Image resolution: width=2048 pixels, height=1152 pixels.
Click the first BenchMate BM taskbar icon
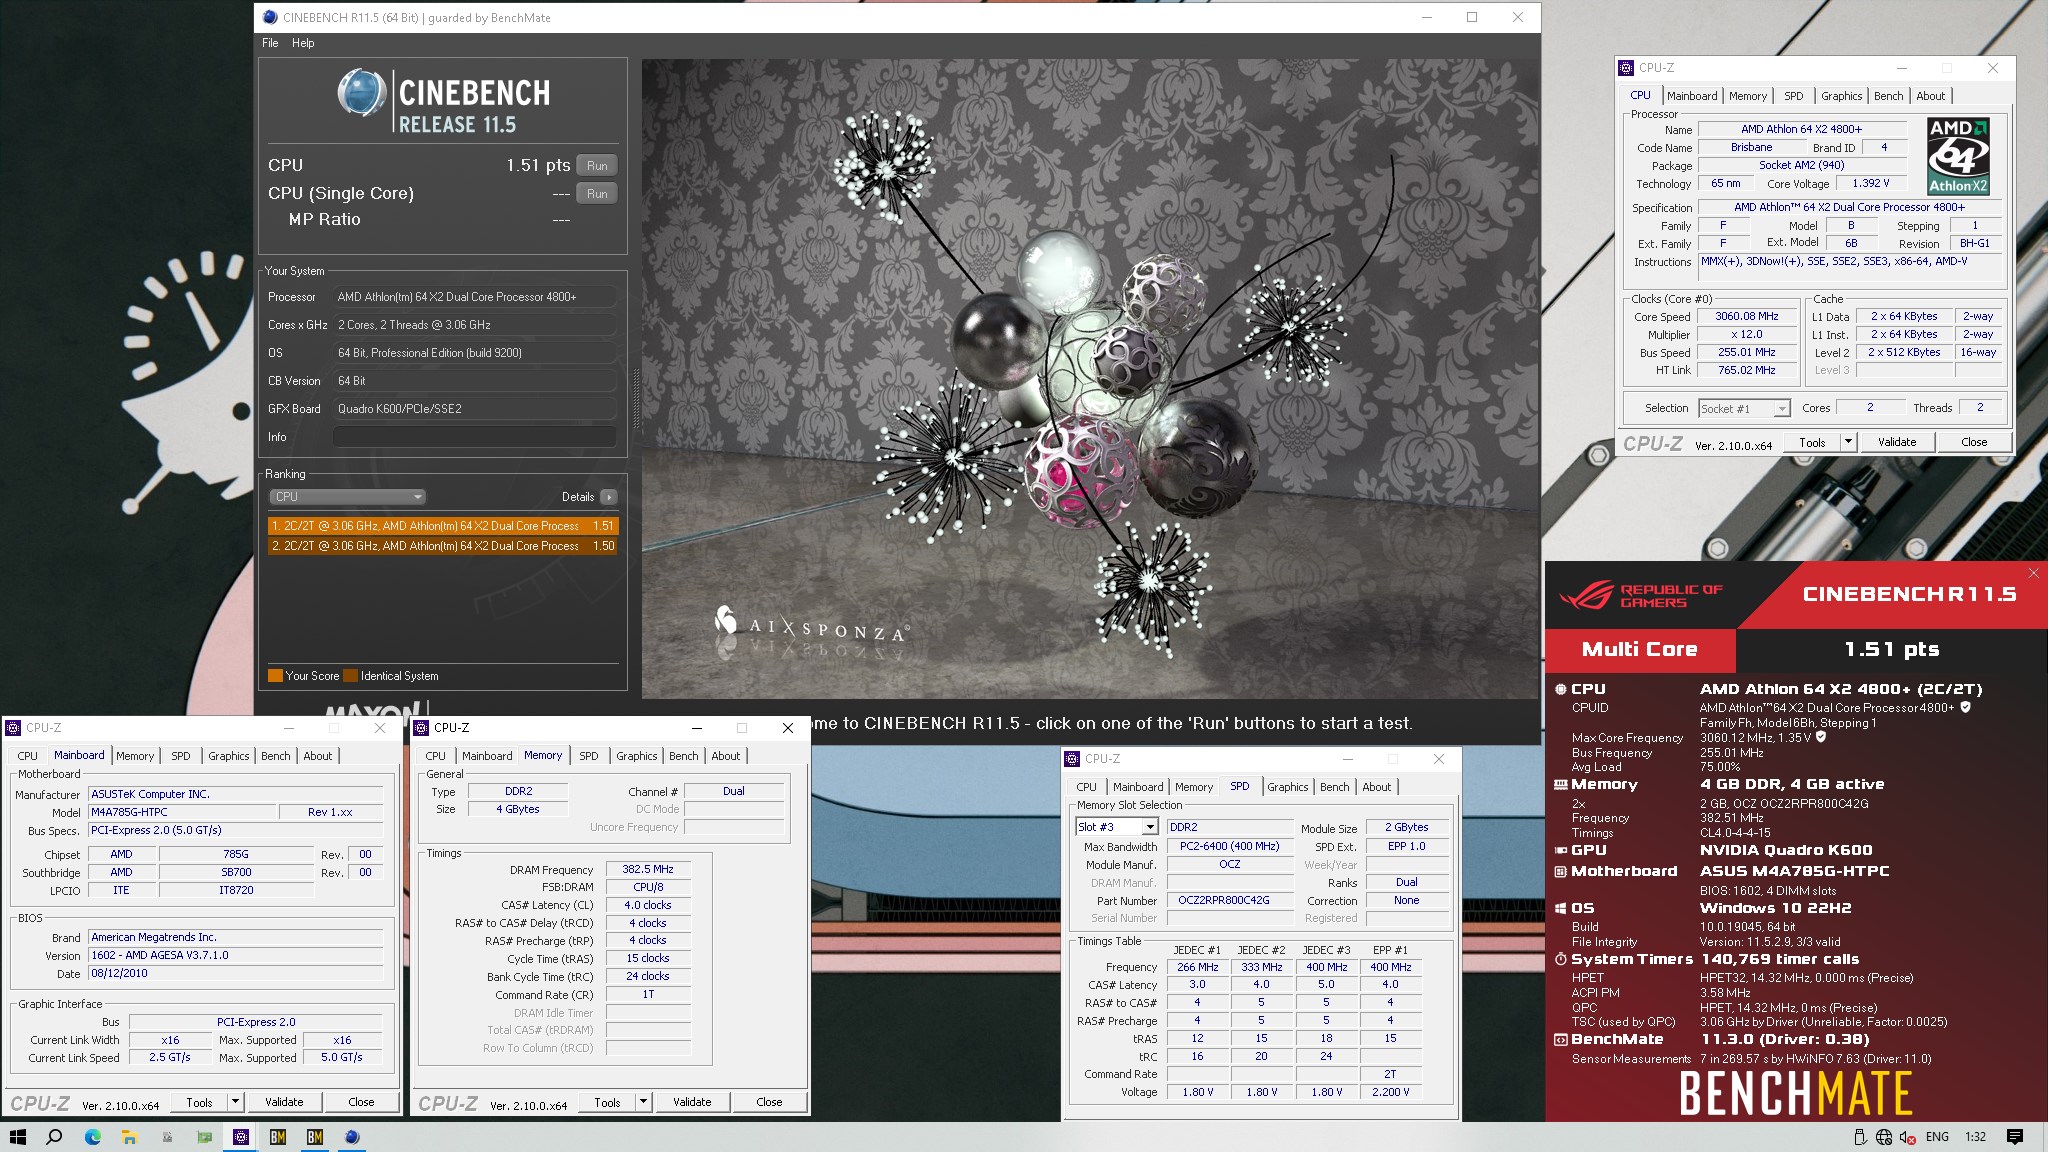click(278, 1137)
